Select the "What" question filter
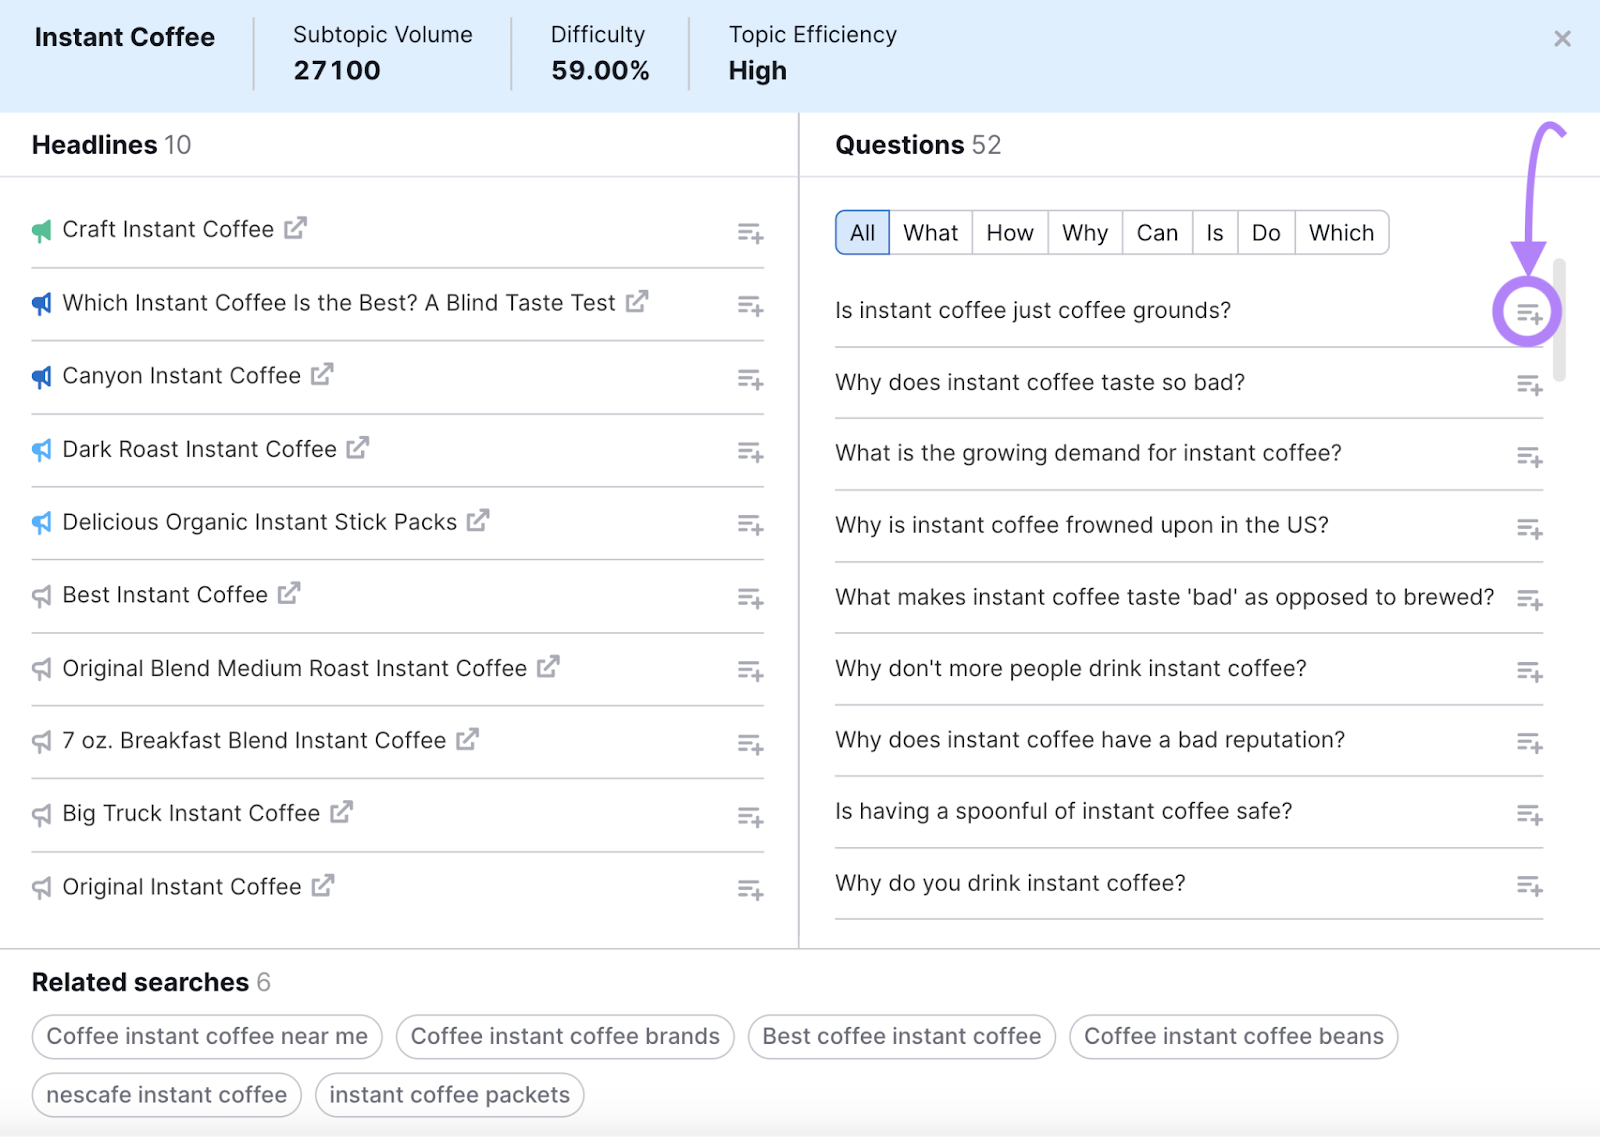The width and height of the screenshot is (1600, 1137). click(x=930, y=232)
